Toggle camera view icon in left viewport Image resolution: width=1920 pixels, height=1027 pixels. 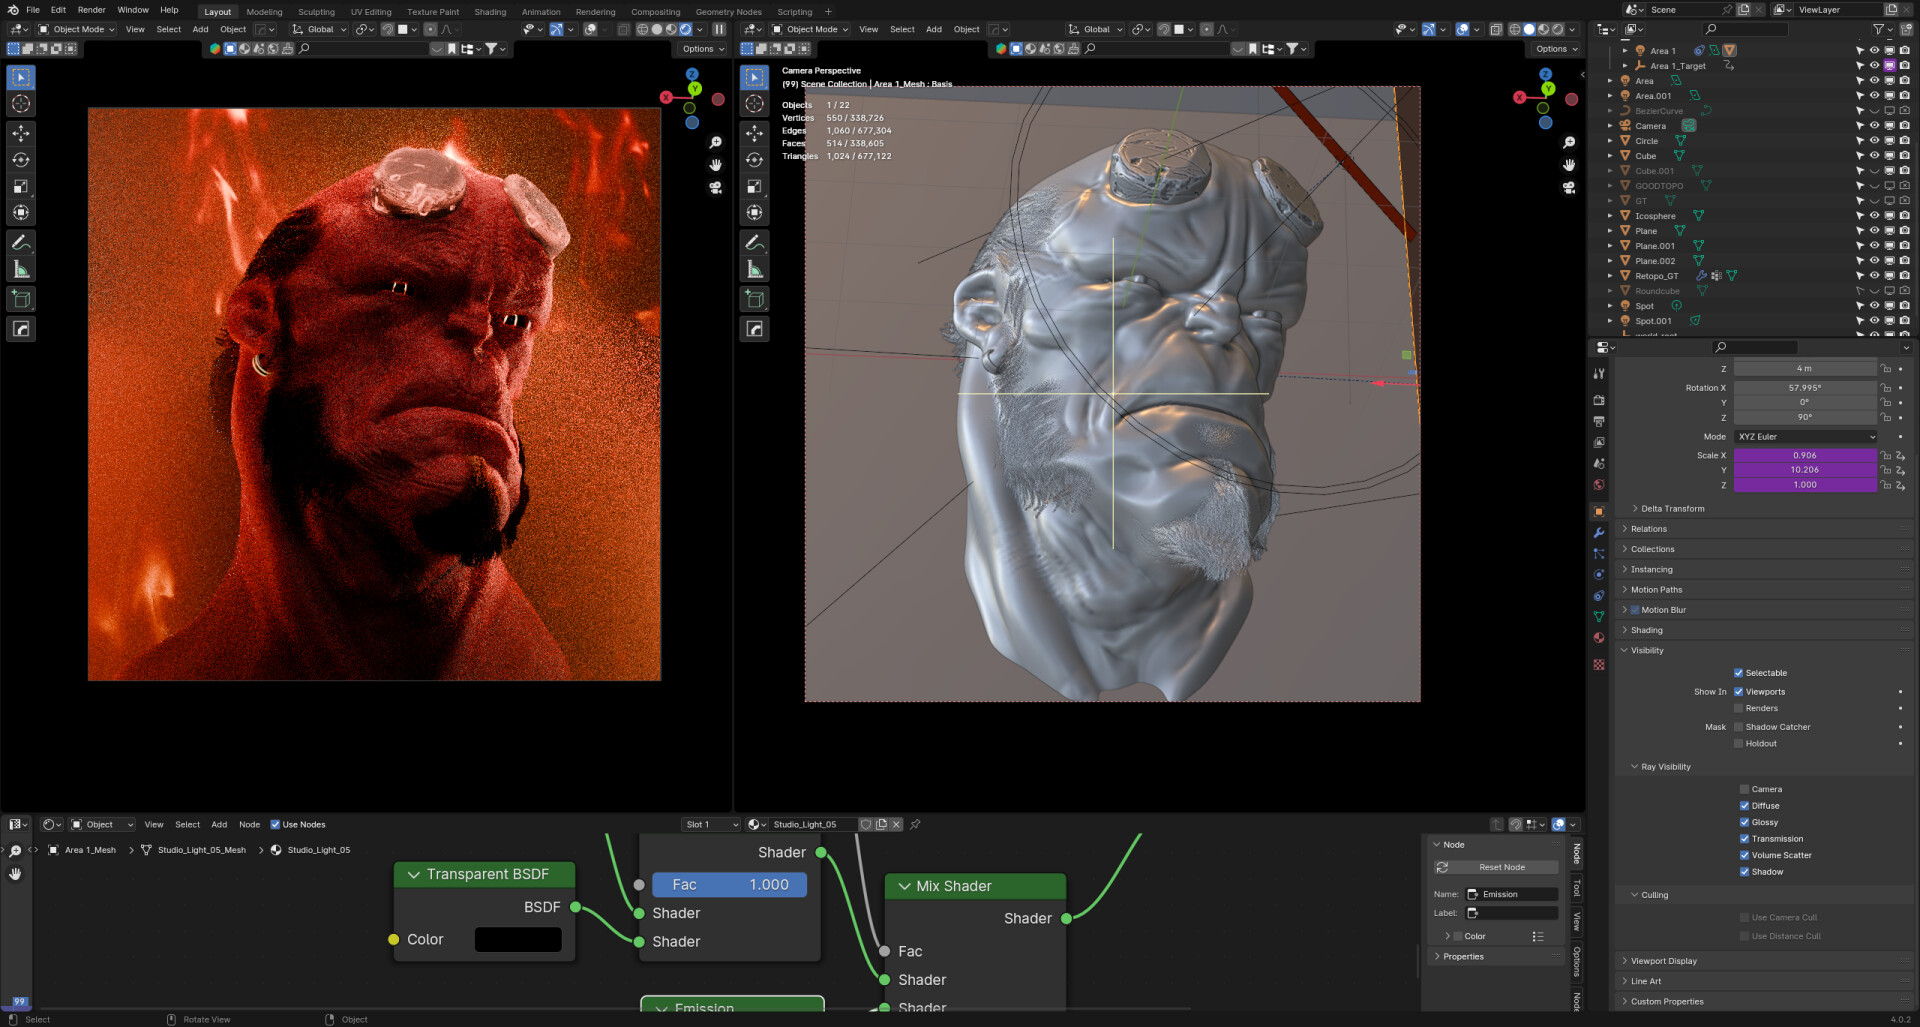716,188
